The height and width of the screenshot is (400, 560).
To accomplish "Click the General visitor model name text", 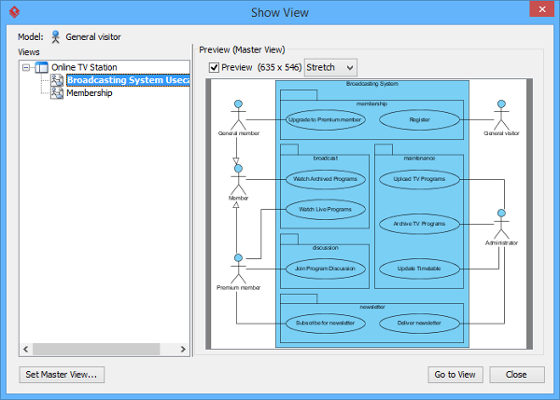I will click(x=93, y=37).
